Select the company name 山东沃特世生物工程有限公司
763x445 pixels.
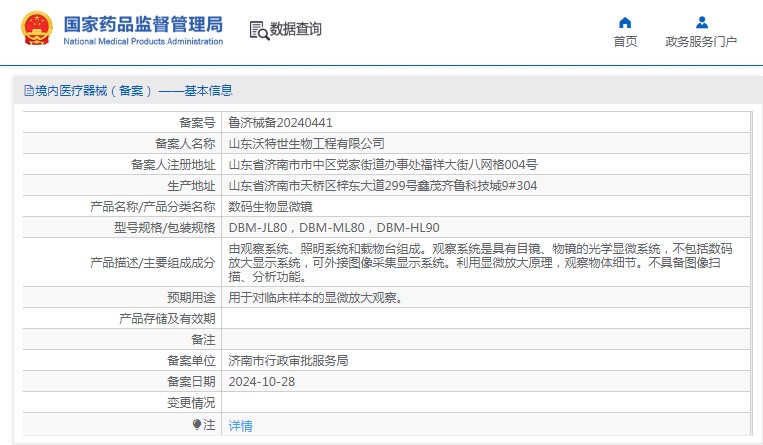pos(306,143)
